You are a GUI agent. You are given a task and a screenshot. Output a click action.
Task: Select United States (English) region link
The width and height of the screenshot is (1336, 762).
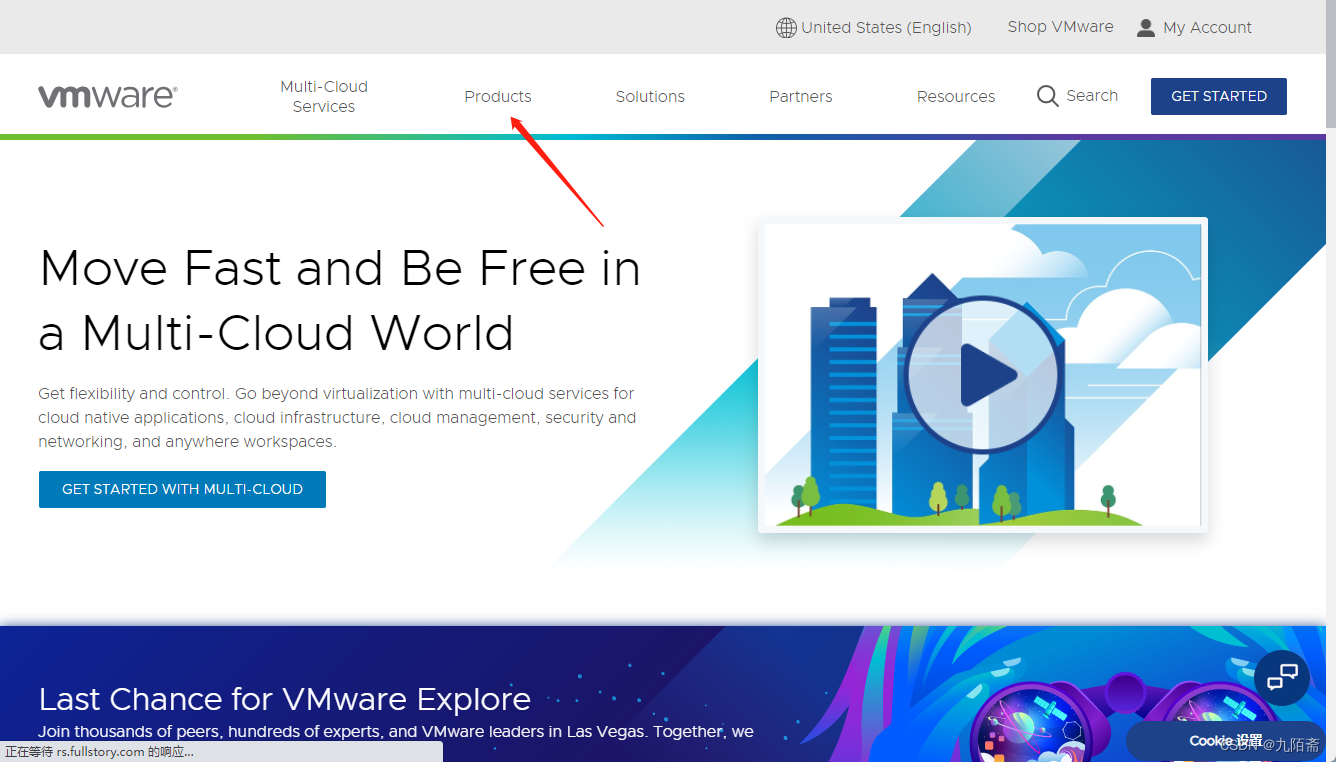(x=886, y=28)
